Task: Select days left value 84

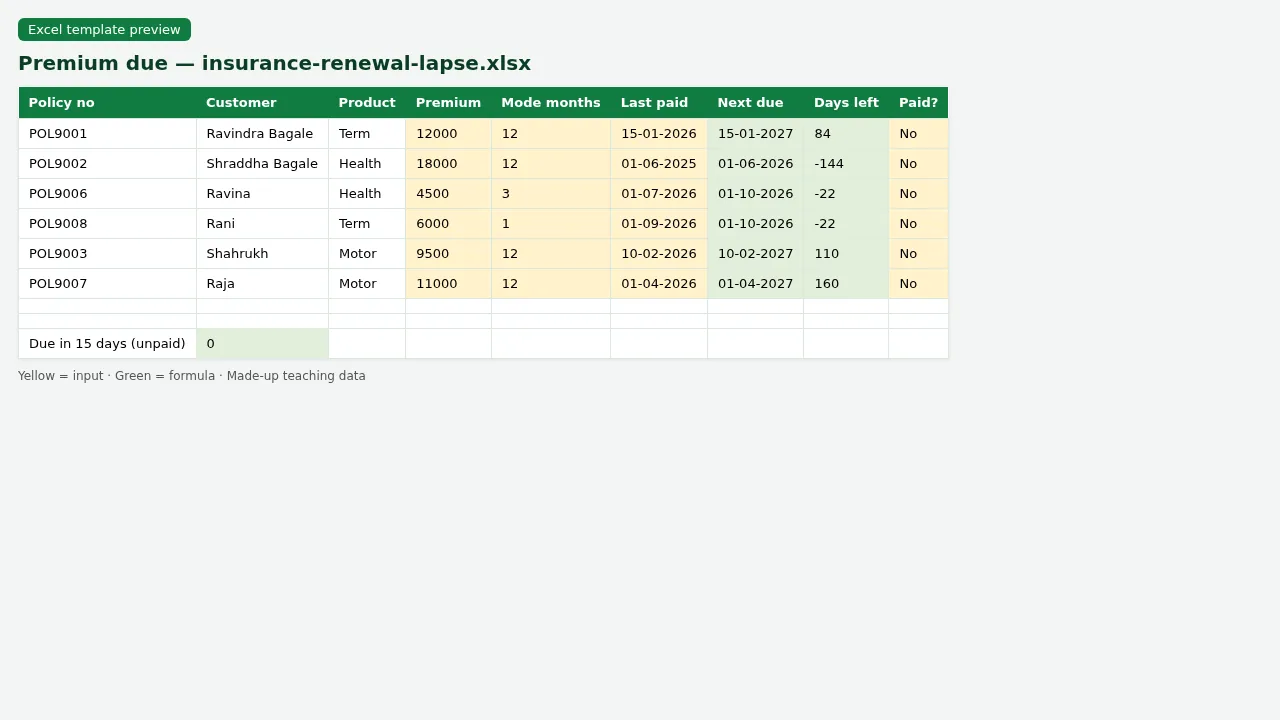Action: pyautogui.click(x=846, y=134)
